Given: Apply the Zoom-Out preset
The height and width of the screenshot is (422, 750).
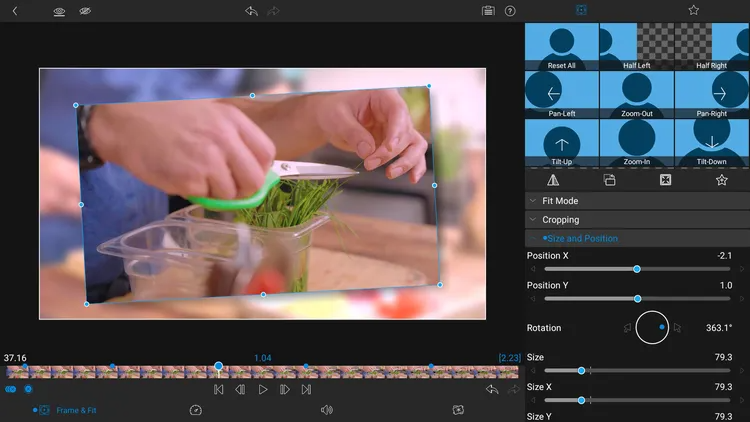Looking at the screenshot, I should 636,95.
